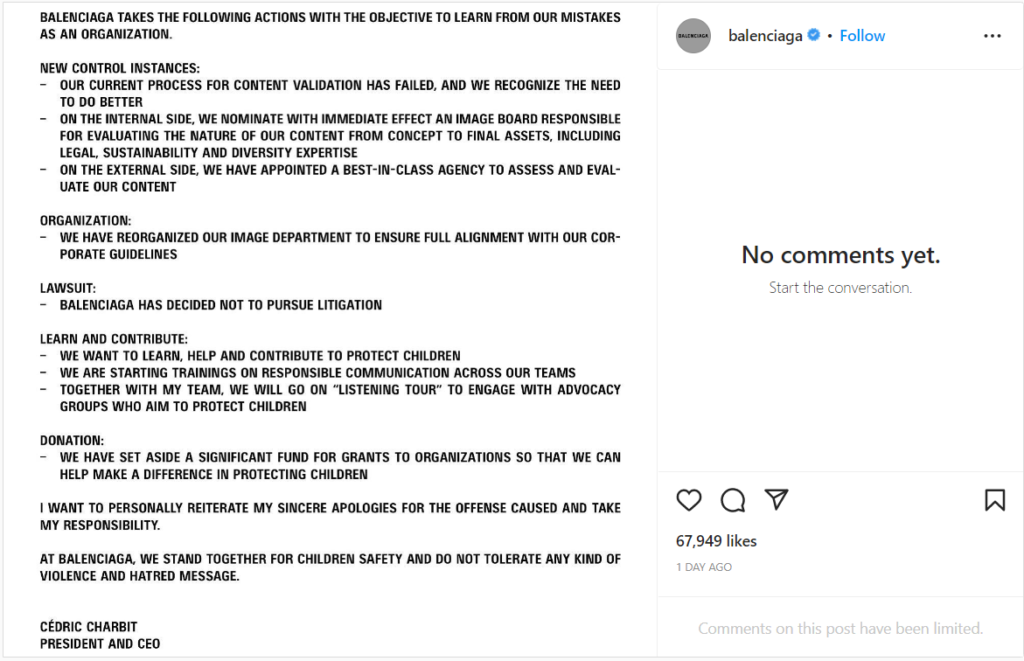Open more options three-dot menu
The height and width of the screenshot is (661, 1024).
coord(992,36)
